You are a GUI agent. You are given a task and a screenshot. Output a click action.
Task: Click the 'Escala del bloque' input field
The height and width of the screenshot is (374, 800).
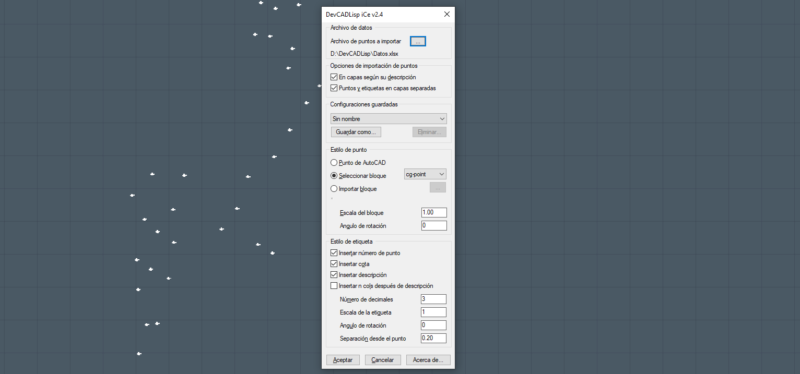[x=434, y=213]
